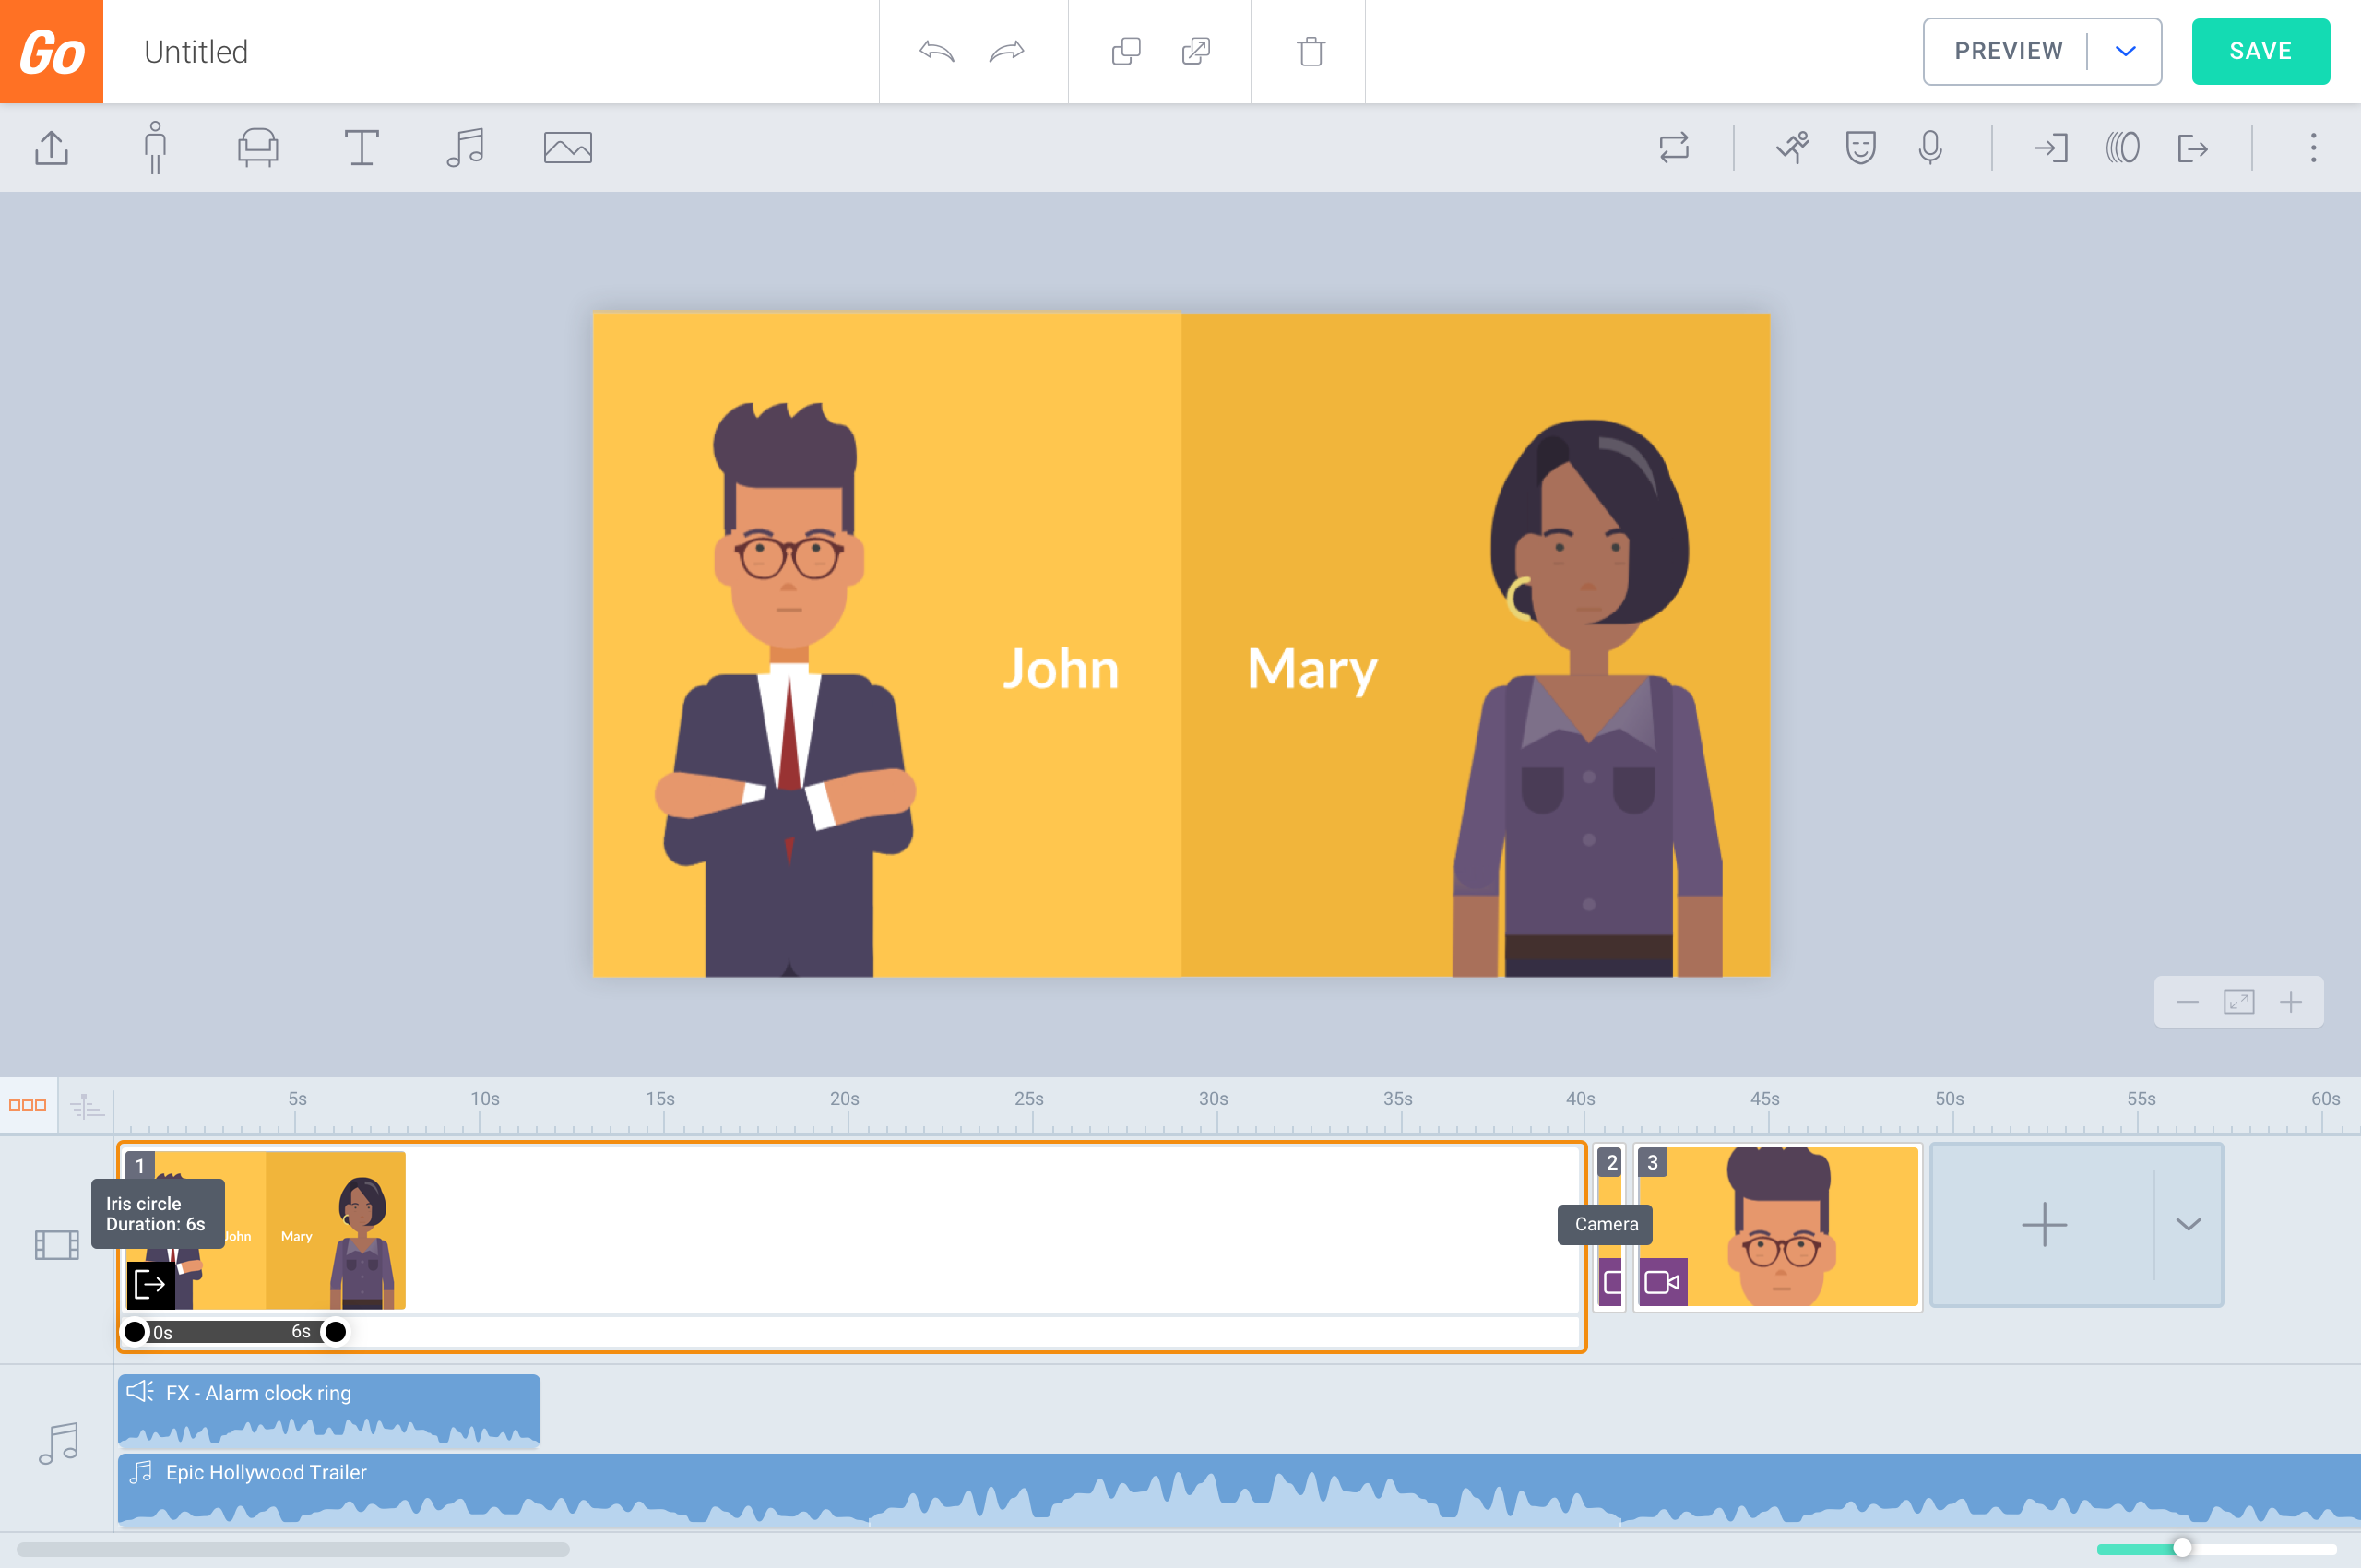Click the character action running icon
2361x1568 pixels.
tap(1792, 148)
